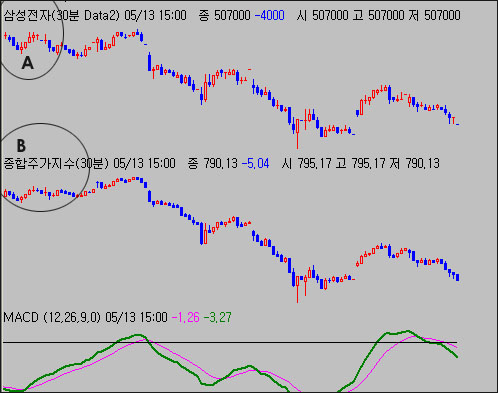Click the index change value -5,04
Image resolution: width=498 pixels, height=393 pixels.
point(255,164)
